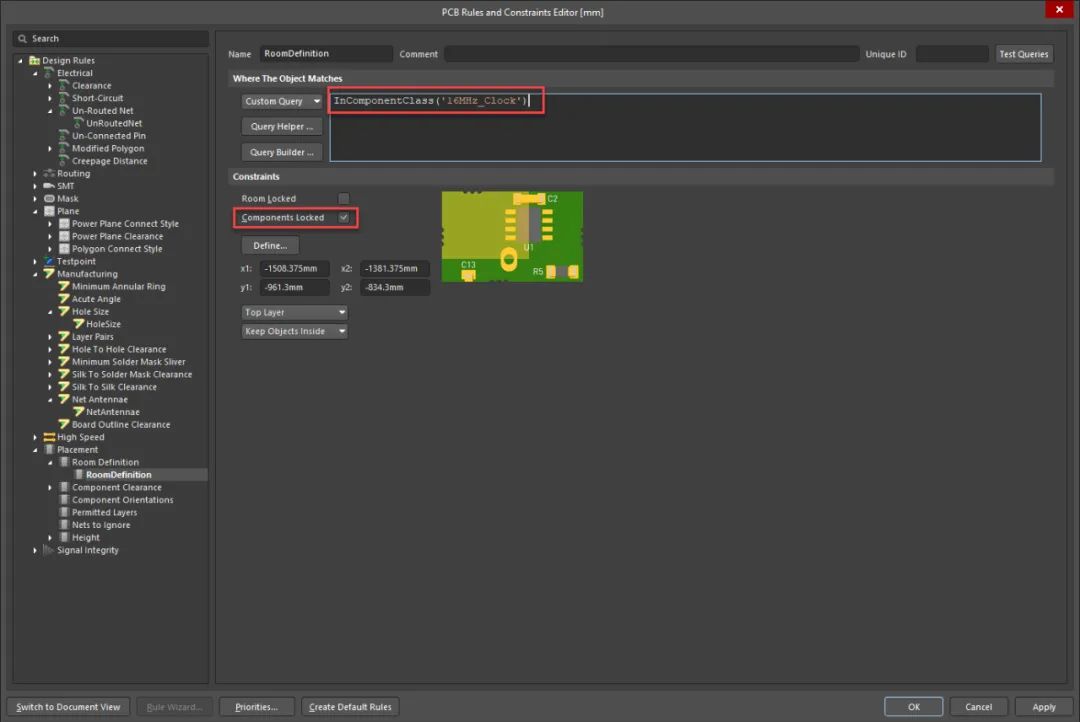Image resolution: width=1080 pixels, height=722 pixels.
Task: Click the Mask category icon
Action: [x=49, y=198]
